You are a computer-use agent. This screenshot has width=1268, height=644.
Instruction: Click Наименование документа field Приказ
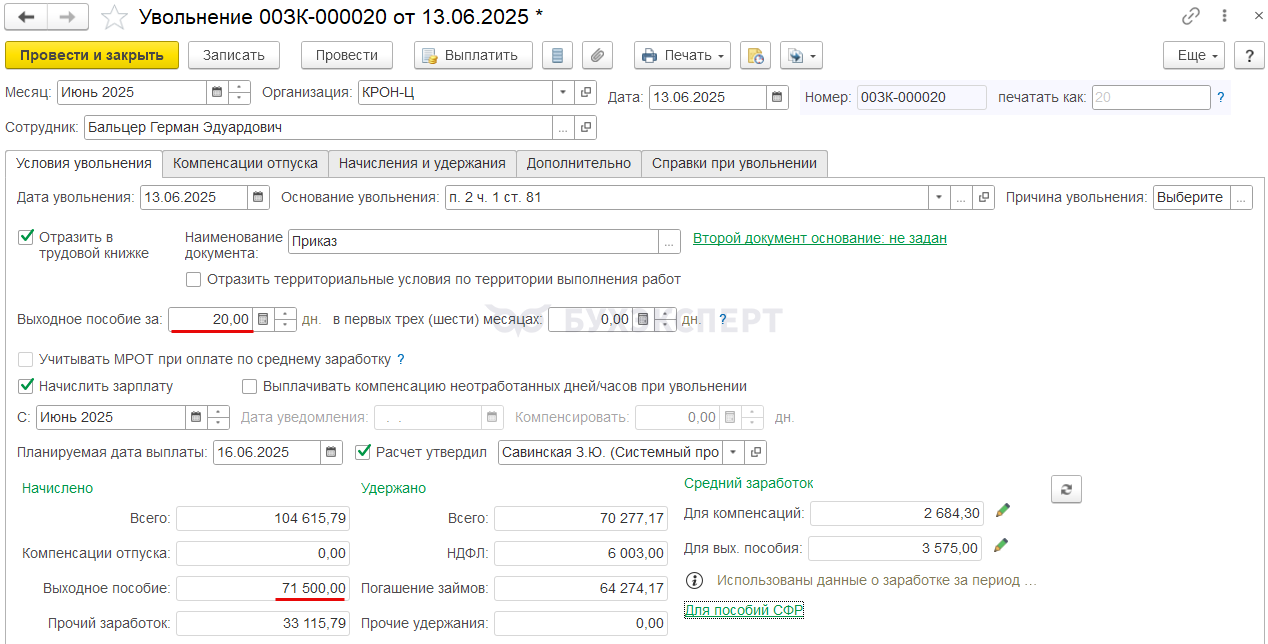point(473,241)
